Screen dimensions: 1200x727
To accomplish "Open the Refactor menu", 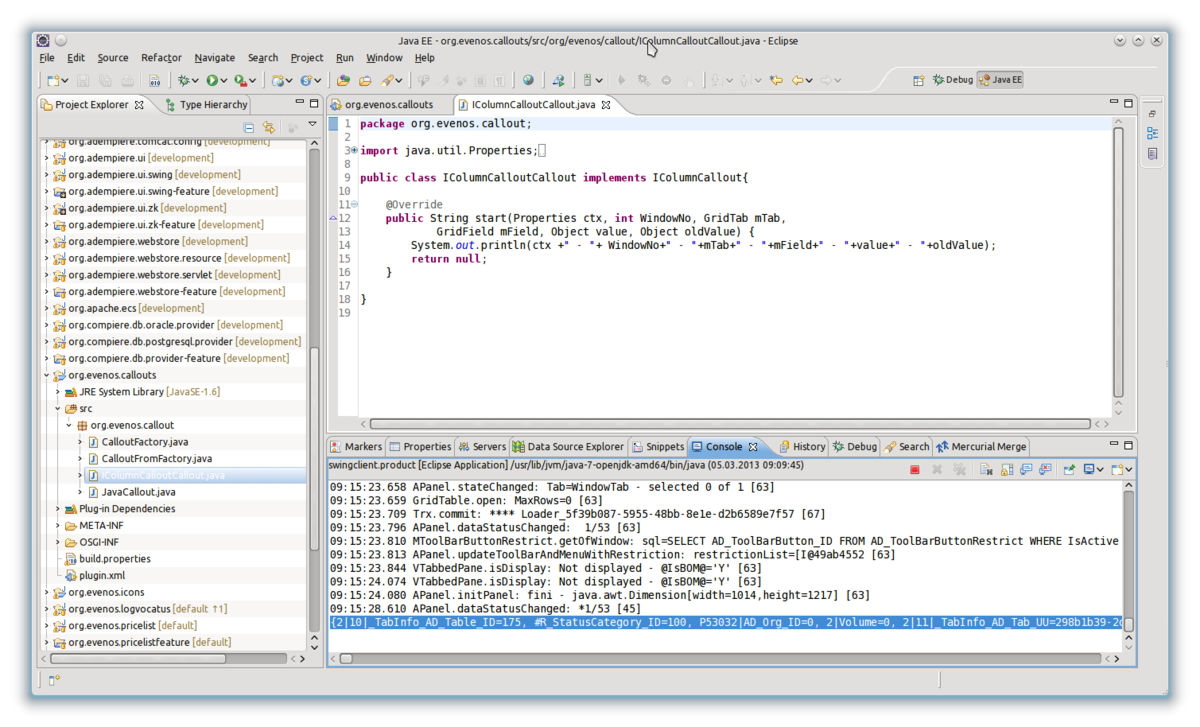I will click(161, 58).
